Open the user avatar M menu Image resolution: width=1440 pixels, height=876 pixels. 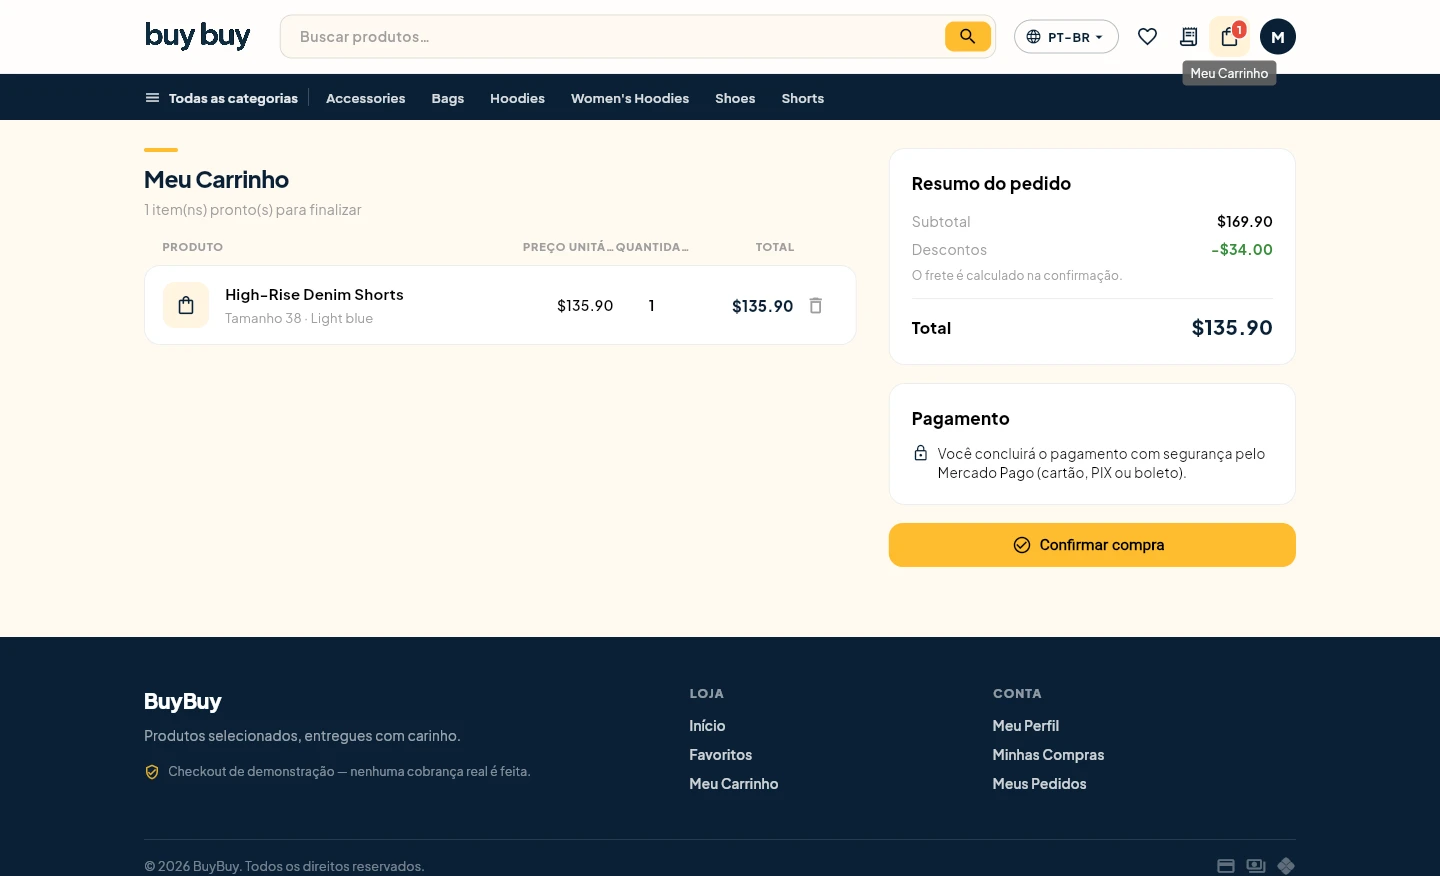pyautogui.click(x=1277, y=37)
